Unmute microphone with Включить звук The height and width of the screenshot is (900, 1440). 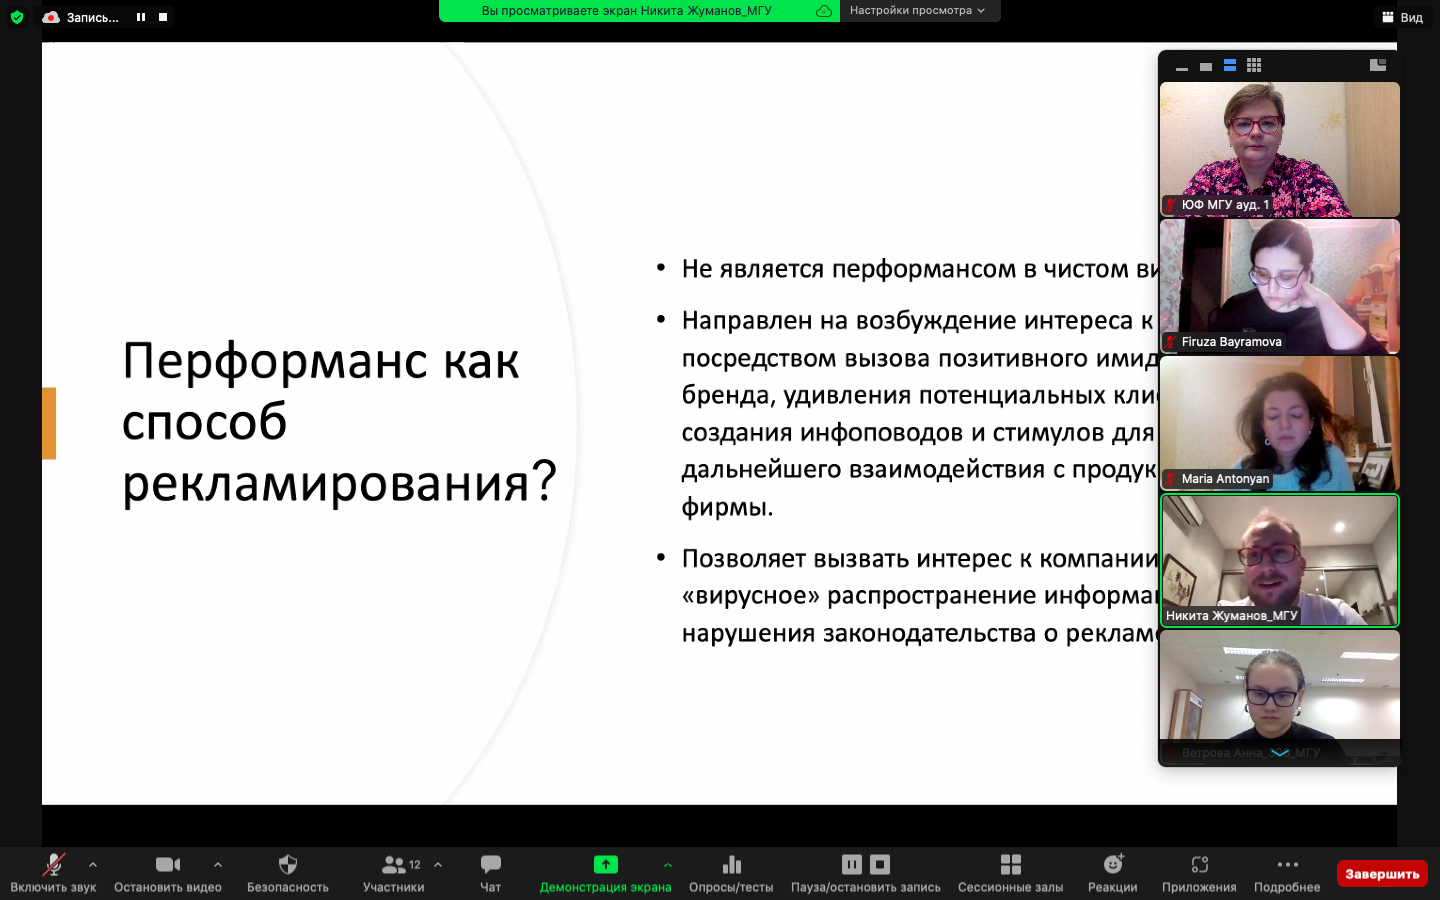coord(53,872)
